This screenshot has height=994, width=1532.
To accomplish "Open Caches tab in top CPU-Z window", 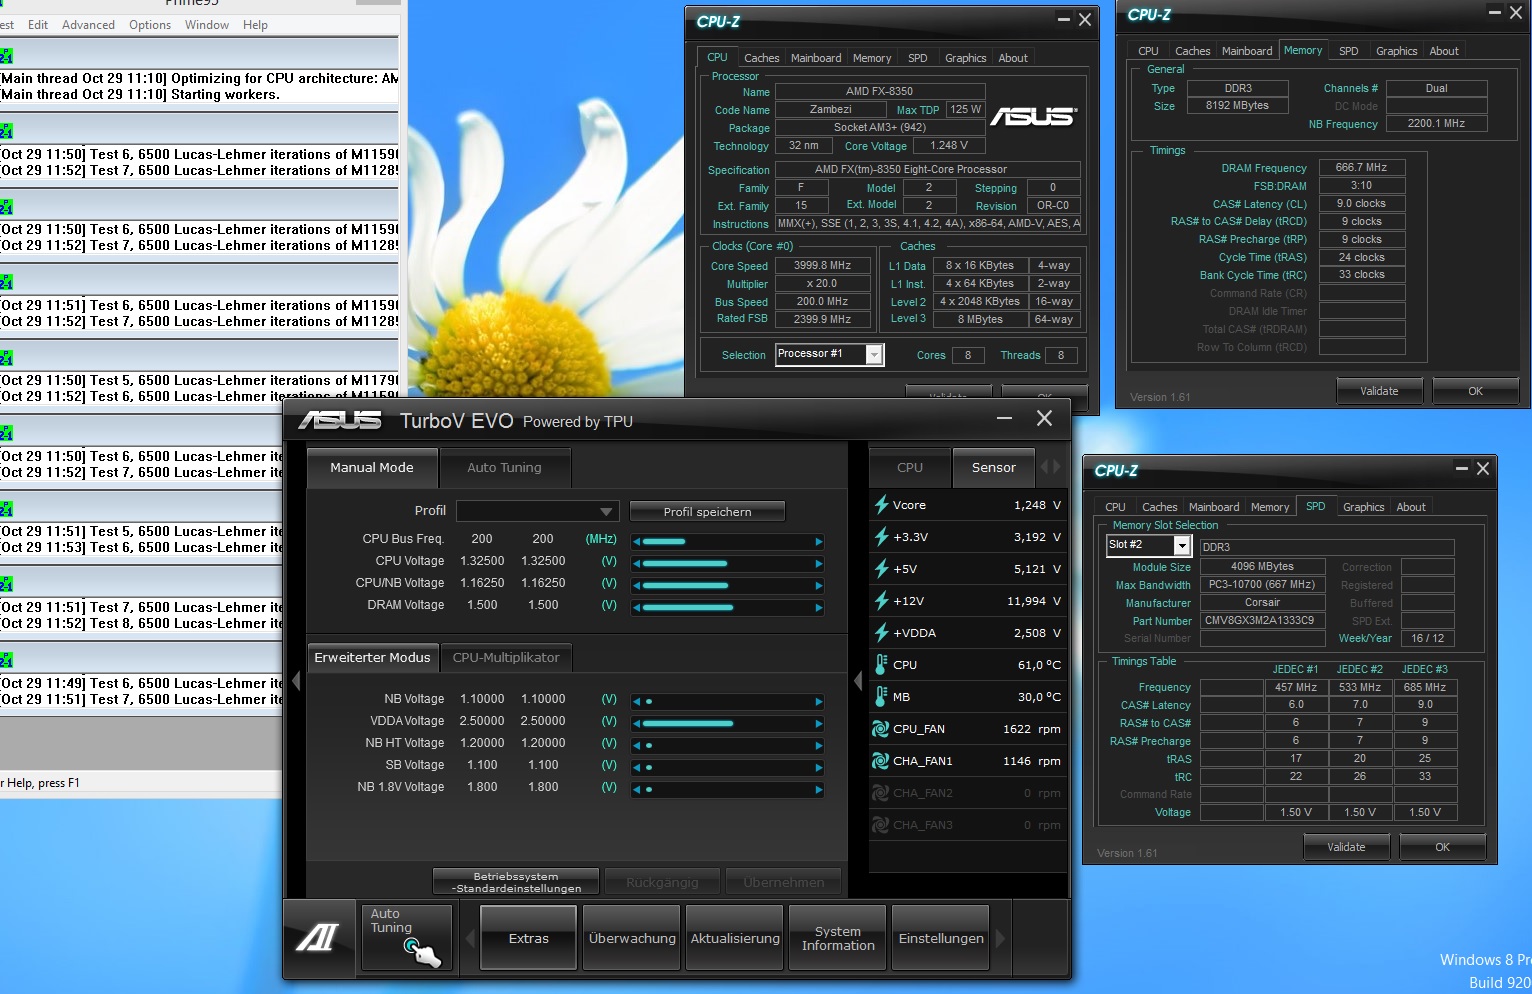I will tap(762, 58).
